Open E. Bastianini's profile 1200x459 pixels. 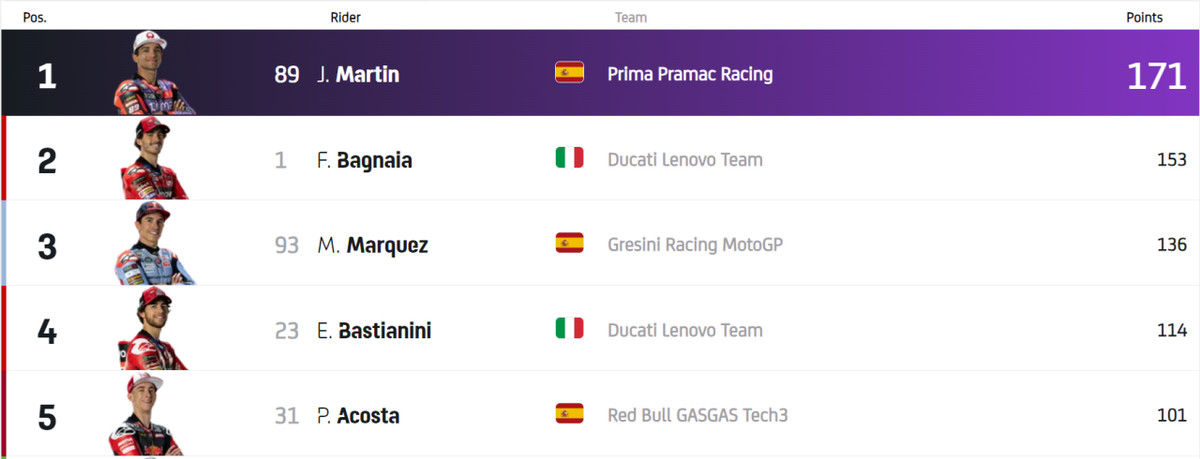373,331
